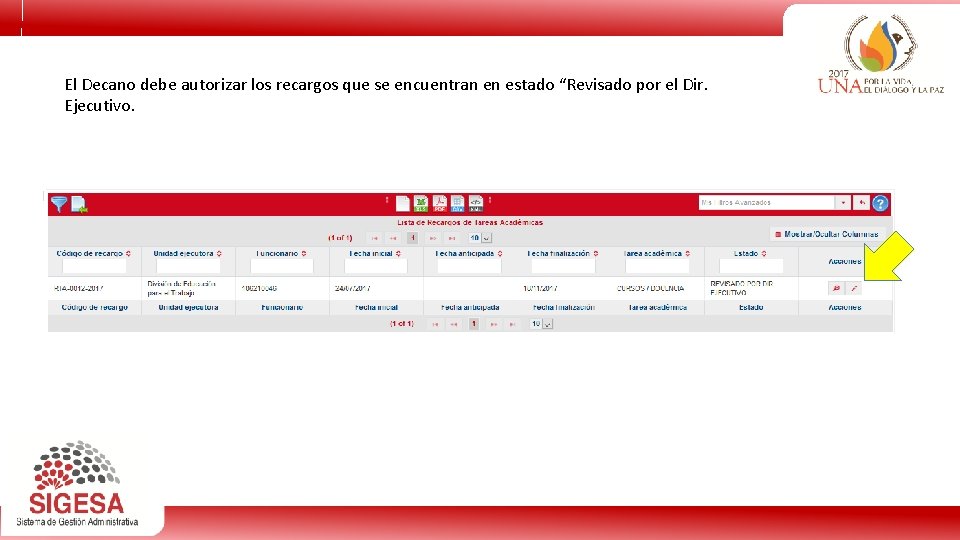This screenshot has height=540, width=960.
Task: Select page 1 in the bottom paginator
Action: (x=474, y=324)
